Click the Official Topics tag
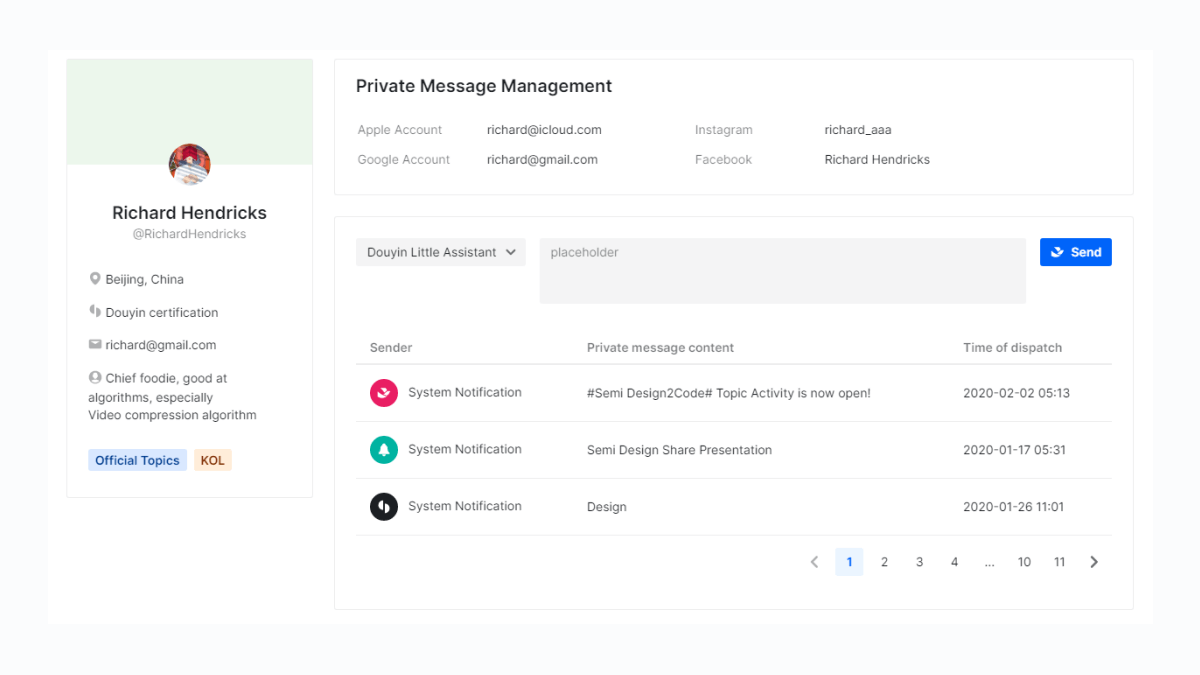Screen dimensions: 1200x675 (137, 460)
